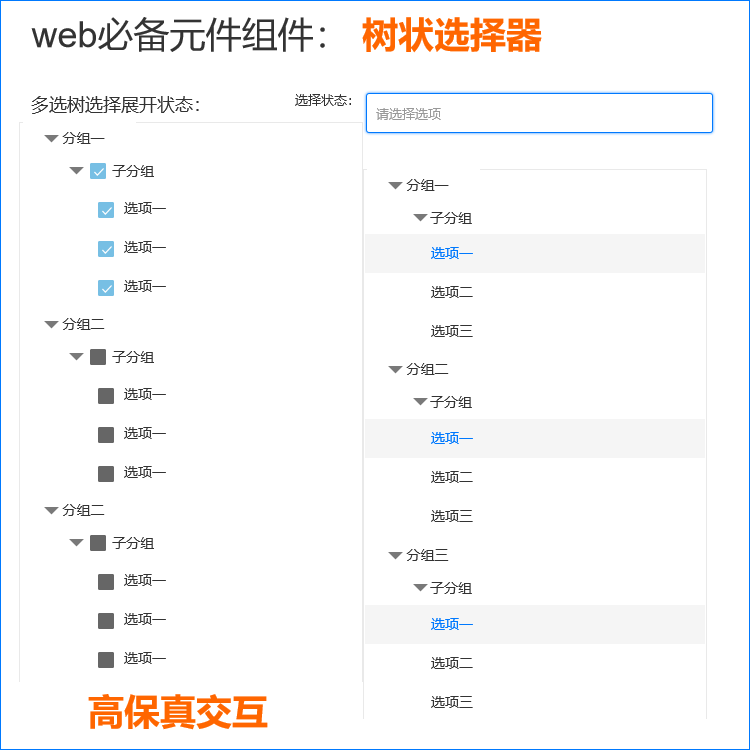Collapse 分组一 in the left multi-select tree
750x750 pixels.
pyautogui.click(x=51, y=139)
